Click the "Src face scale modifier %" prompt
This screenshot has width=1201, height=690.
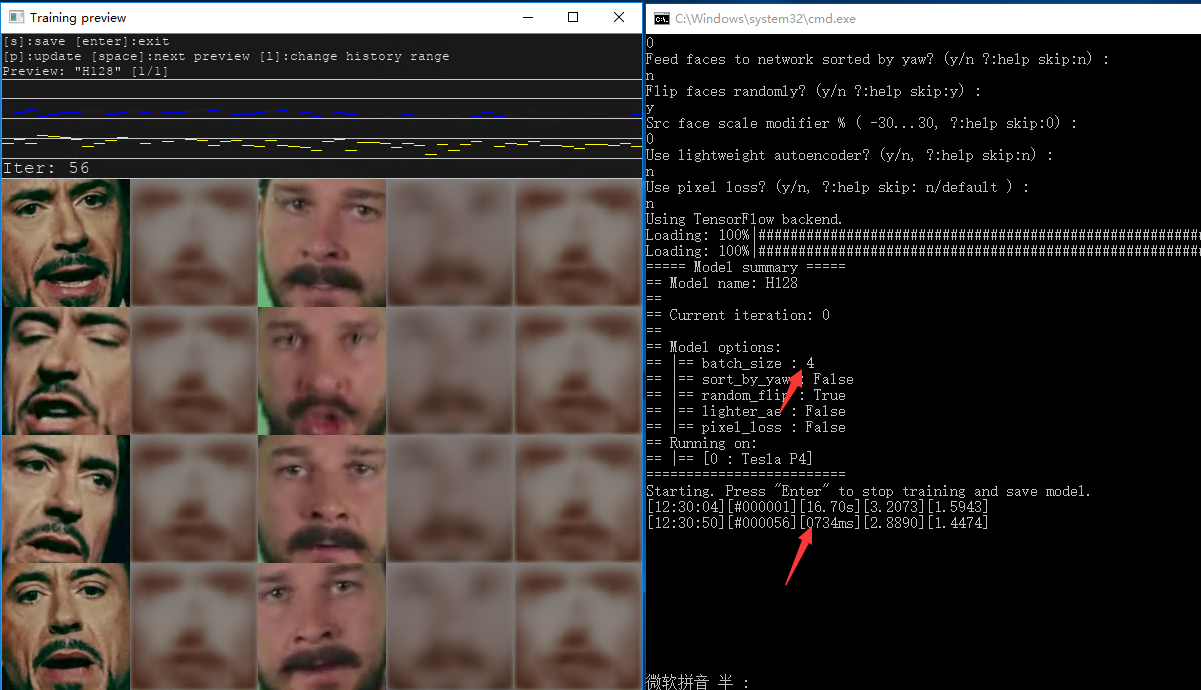click(861, 123)
